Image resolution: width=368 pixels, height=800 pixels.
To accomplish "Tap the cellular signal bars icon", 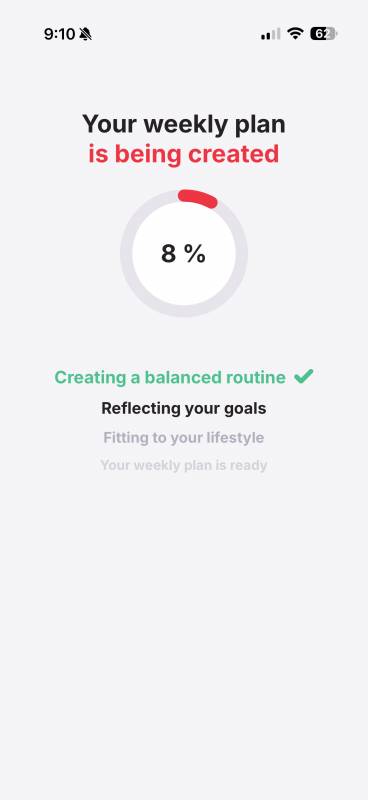I will [271, 34].
